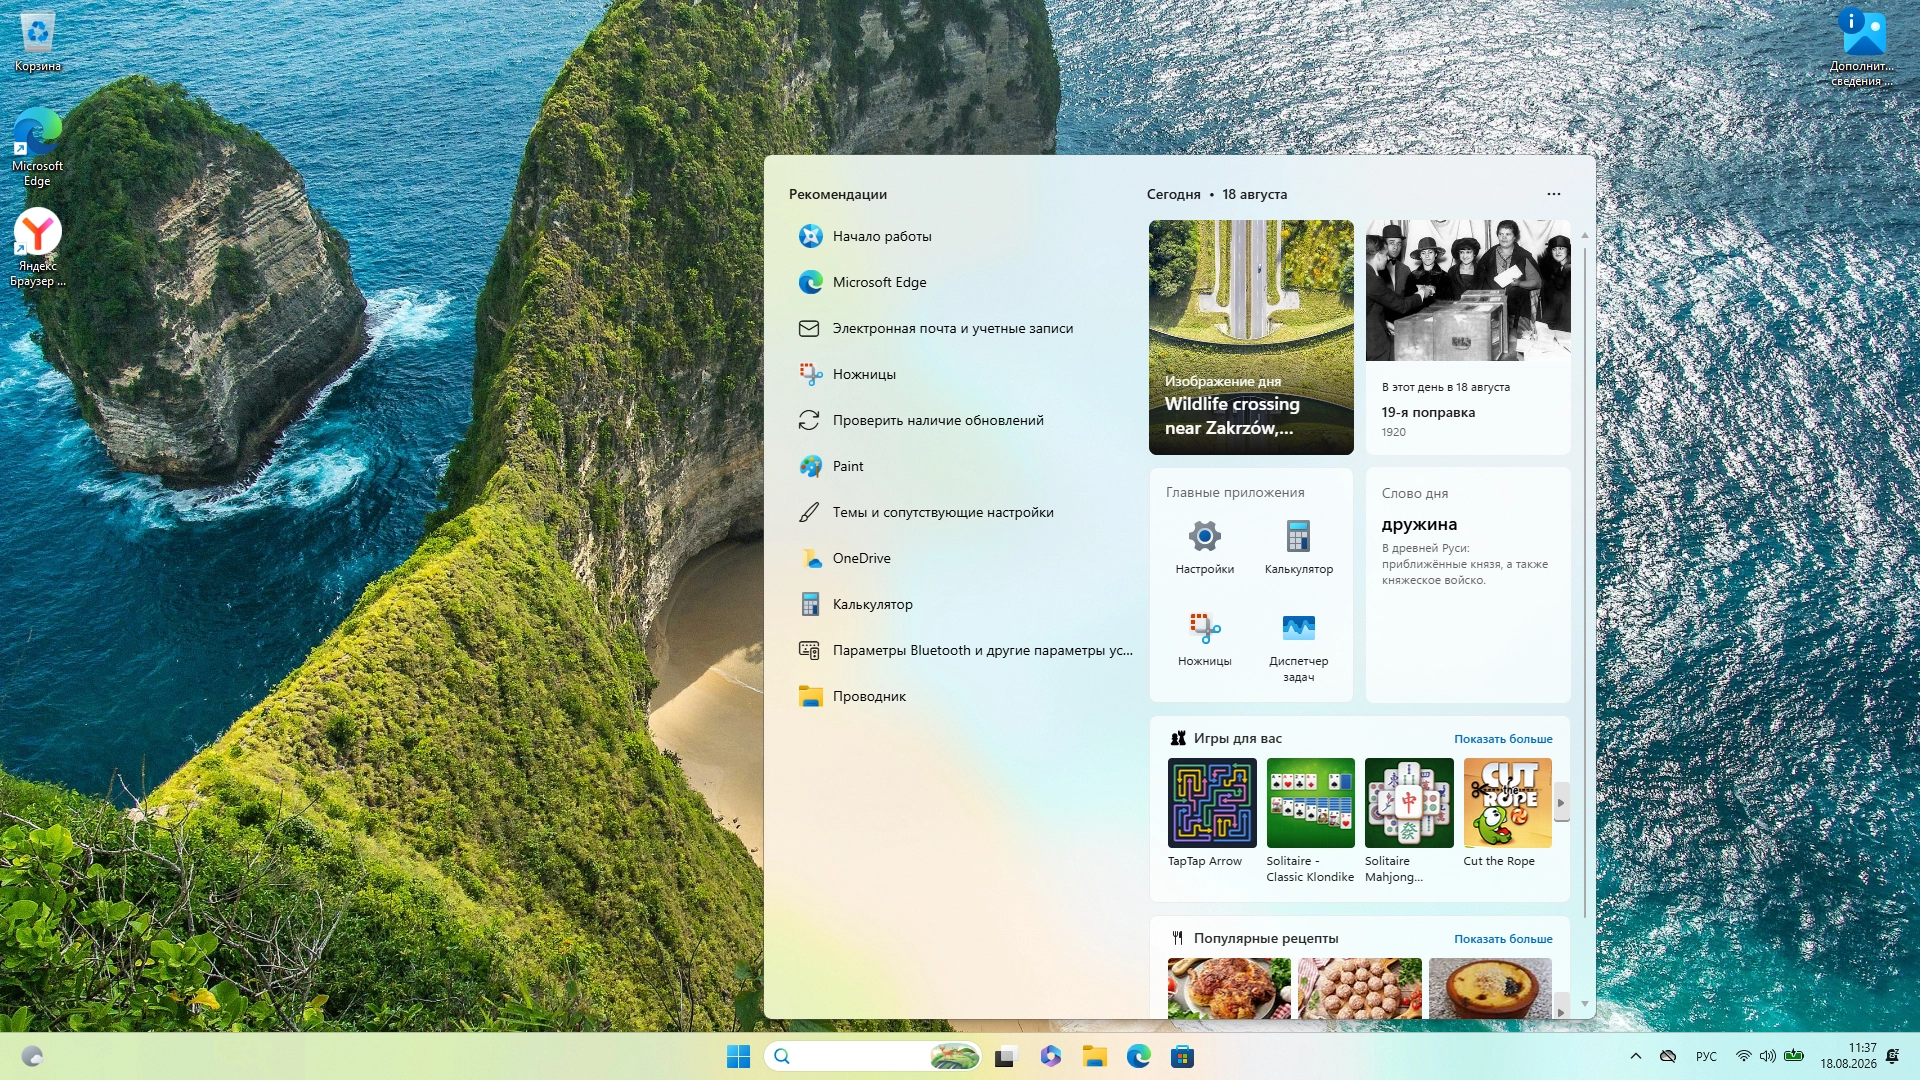This screenshot has width=1920, height=1080.
Task: Open Калькулятор from the Рекомендации list
Action: click(960, 604)
